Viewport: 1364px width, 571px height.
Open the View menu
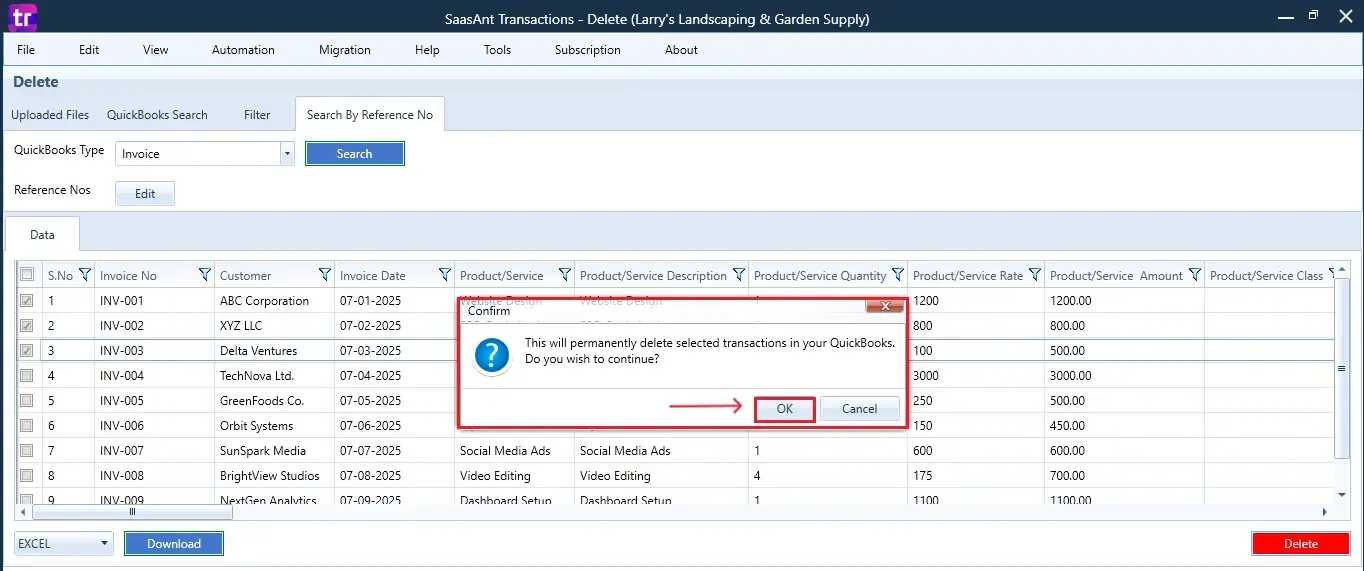(x=156, y=50)
